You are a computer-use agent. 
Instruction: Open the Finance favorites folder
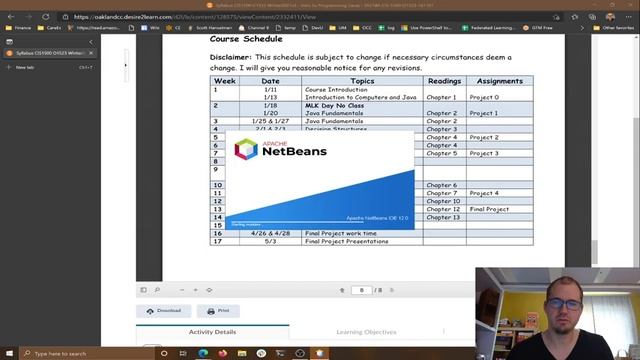[18, 28]
